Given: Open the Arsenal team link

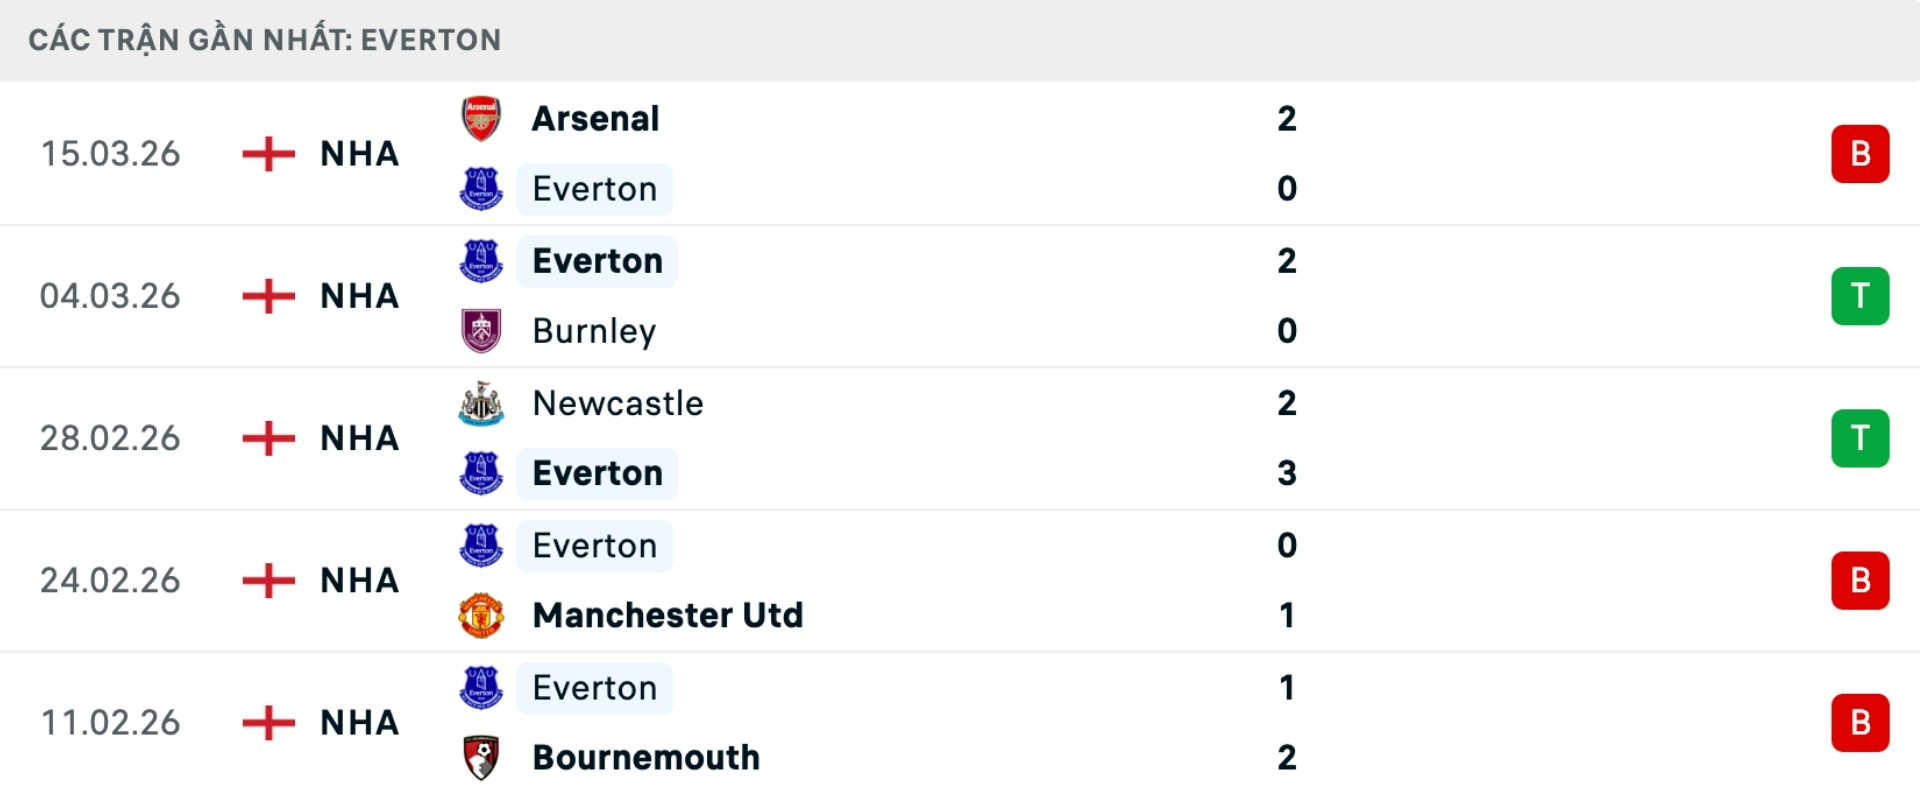Looking at the screenshot, I should click(x=595, y=118).
